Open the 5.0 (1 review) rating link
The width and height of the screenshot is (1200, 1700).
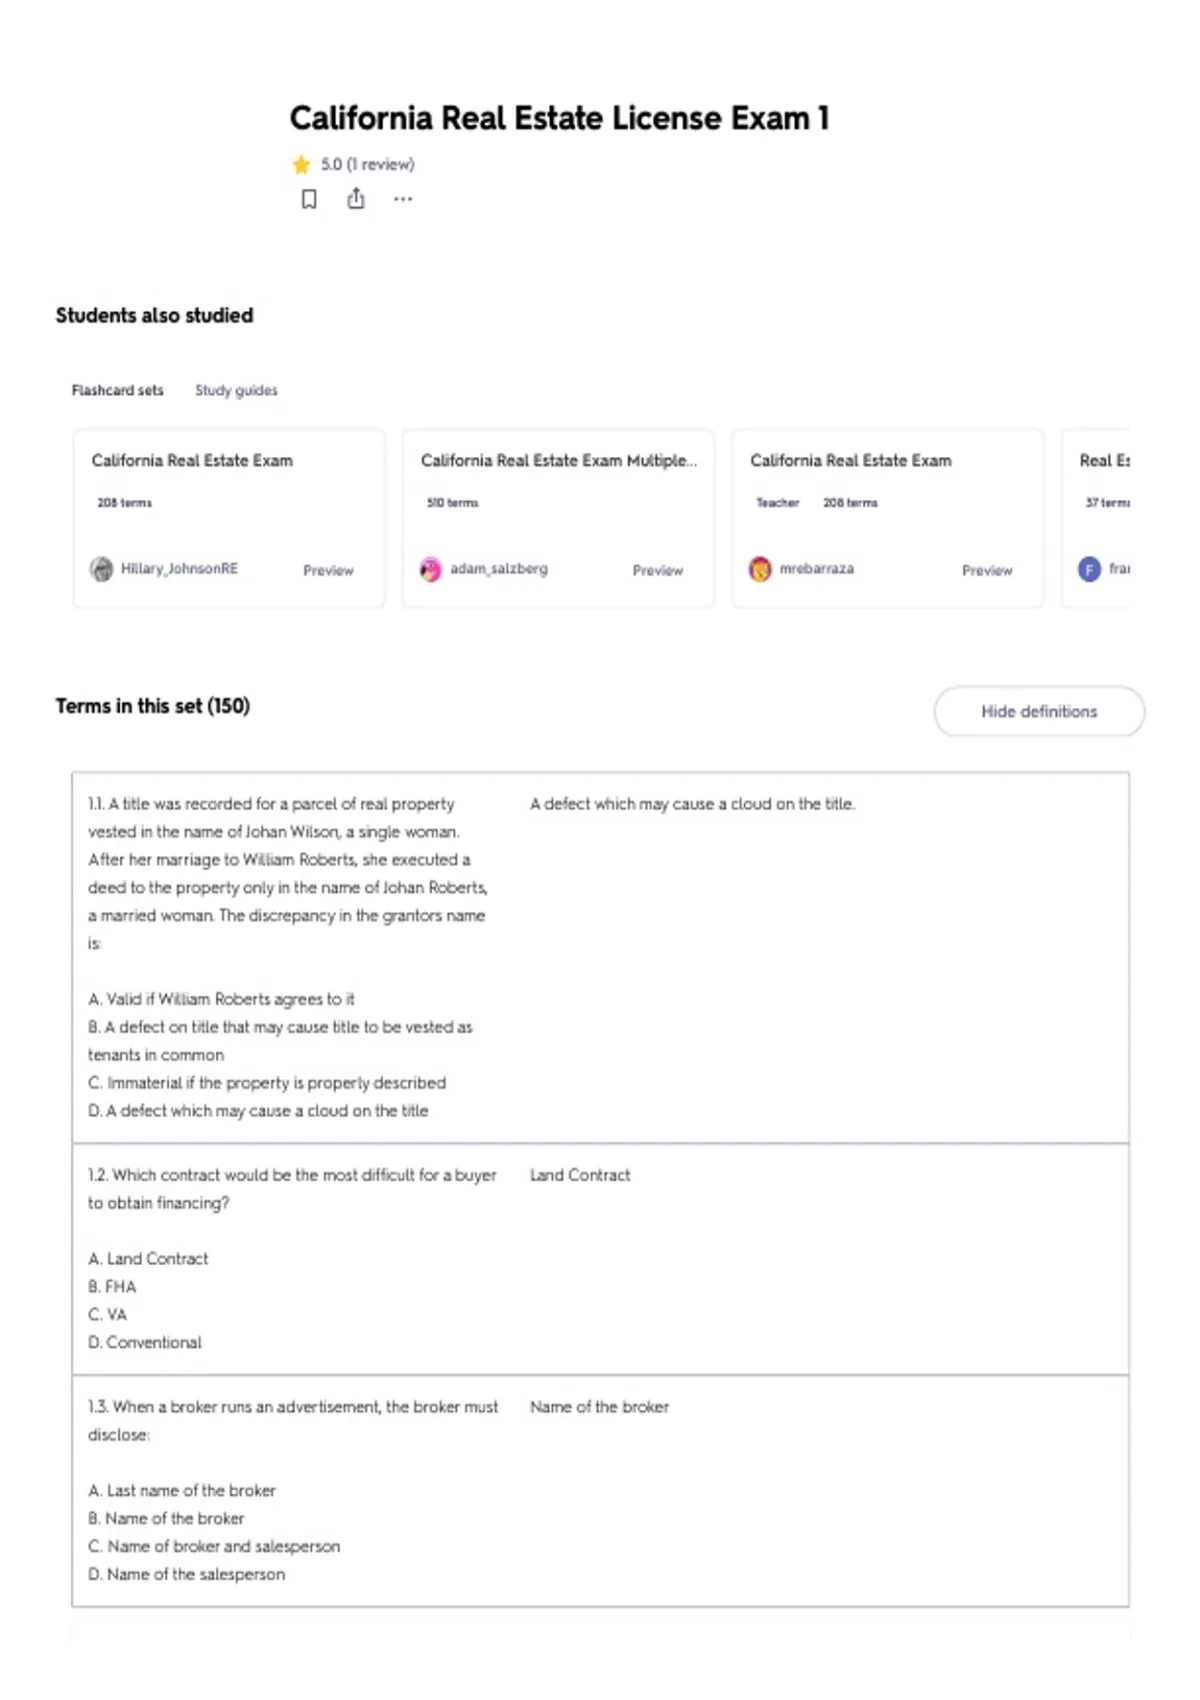tap(367, 164)
